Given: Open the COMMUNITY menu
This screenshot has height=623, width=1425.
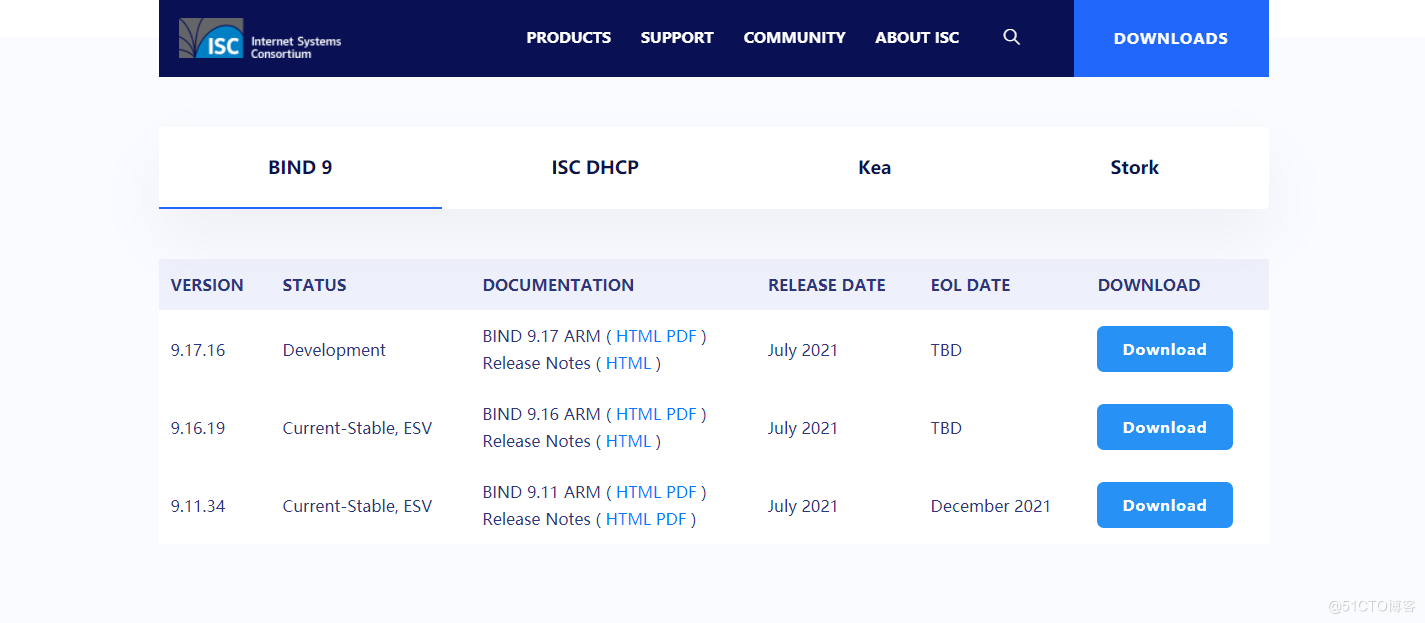Looking at the screenshot, I should click(x=794, y=38).
